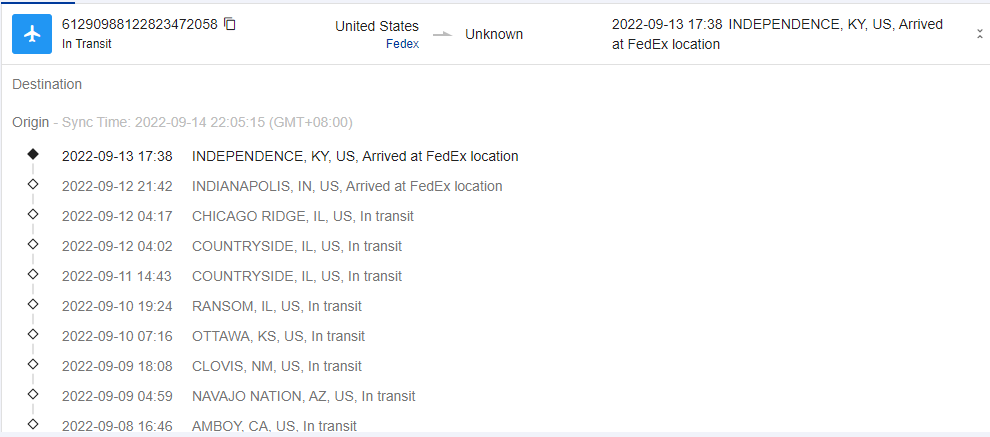Click the filled diamond marker for the latest event
The image size is (990, 437).
33,155
